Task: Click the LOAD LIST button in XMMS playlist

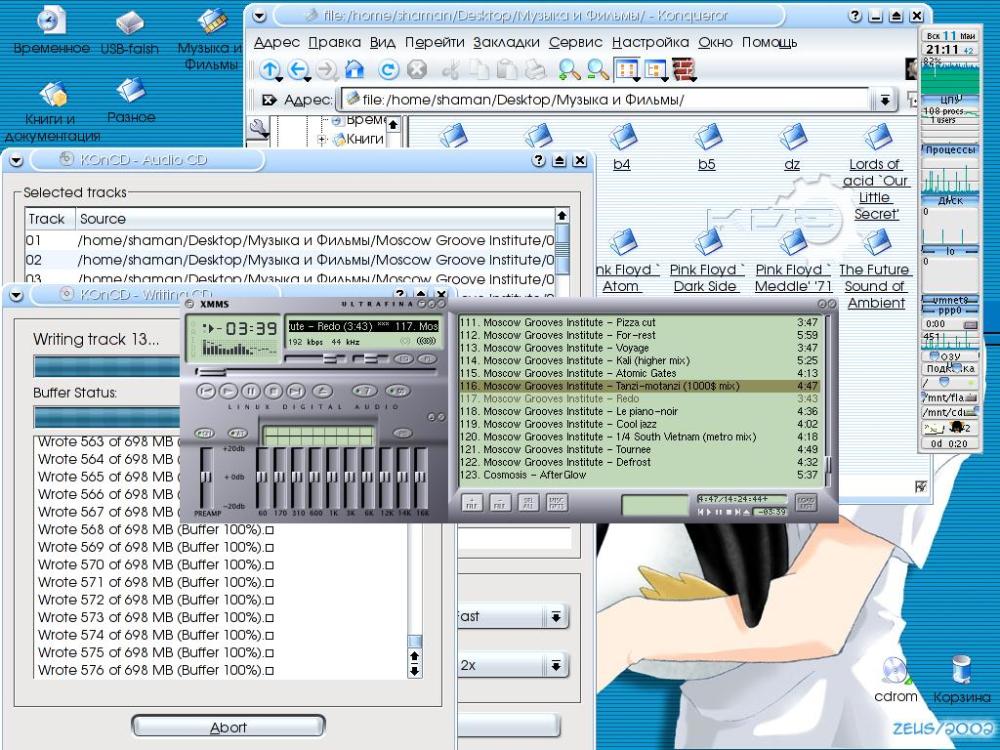Action: [806, 503]
